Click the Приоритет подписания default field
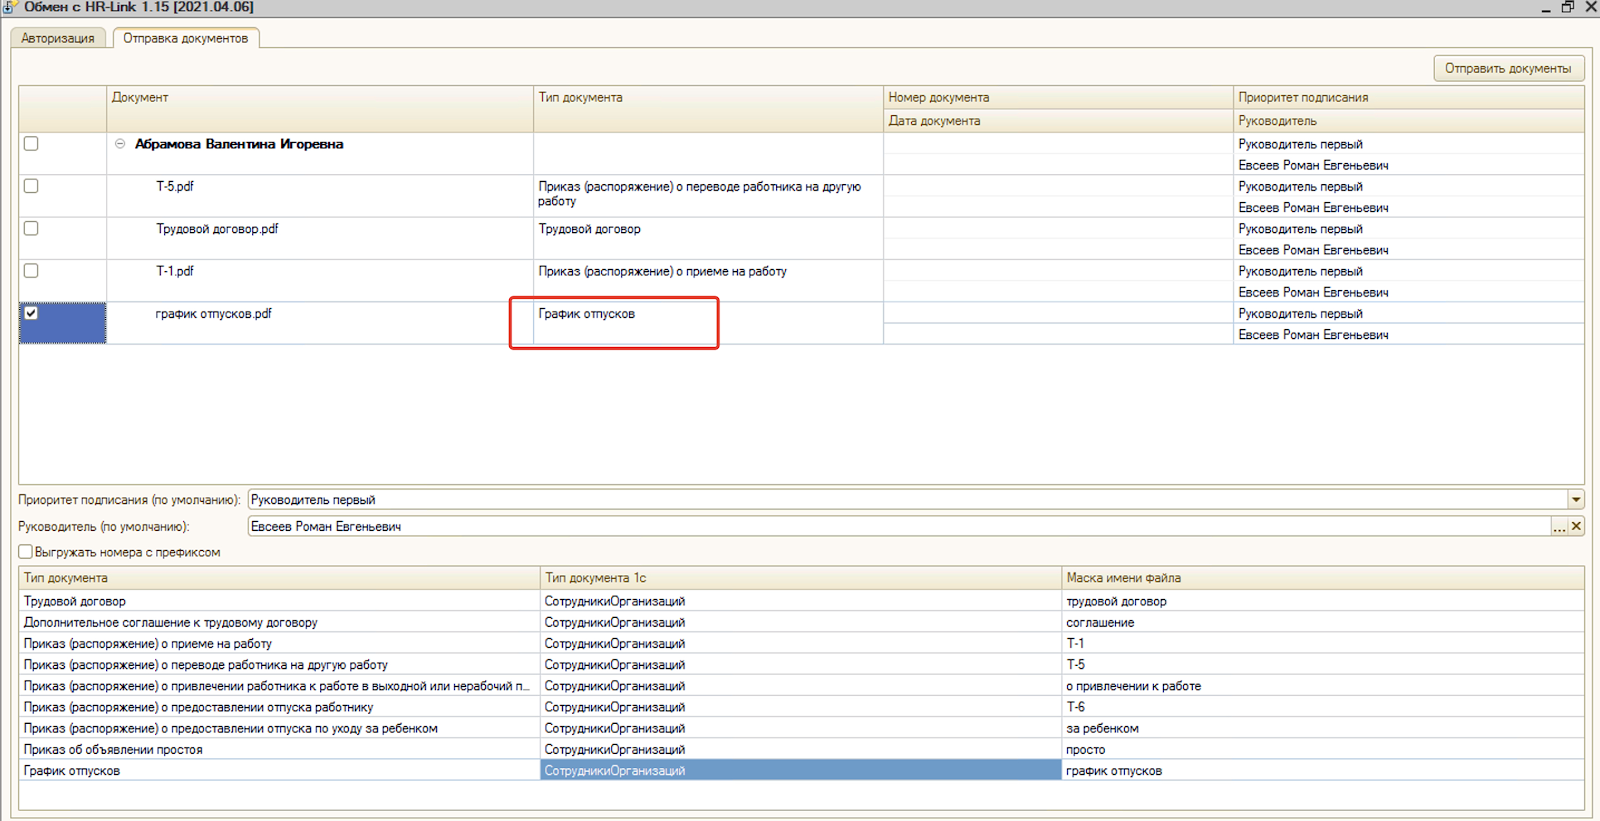The width and height of the screenshot is (1600, 821). tap(907, 500)
